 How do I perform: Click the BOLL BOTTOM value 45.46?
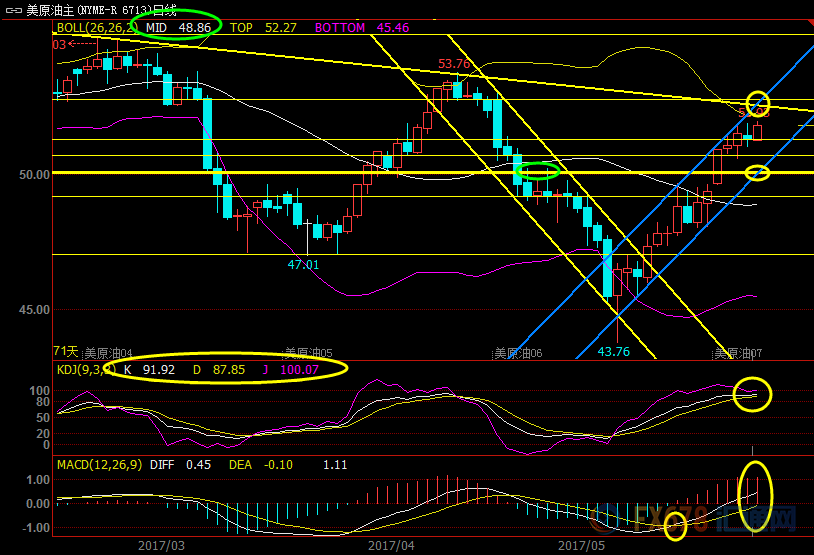point(393,28)
